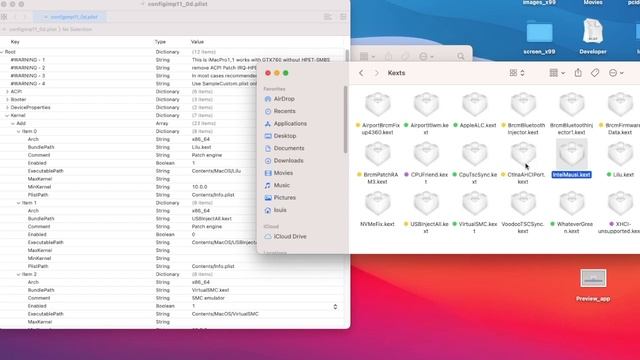Select CpuTscSync.kext file
The image size is (640, 360).
click(475, 163)
